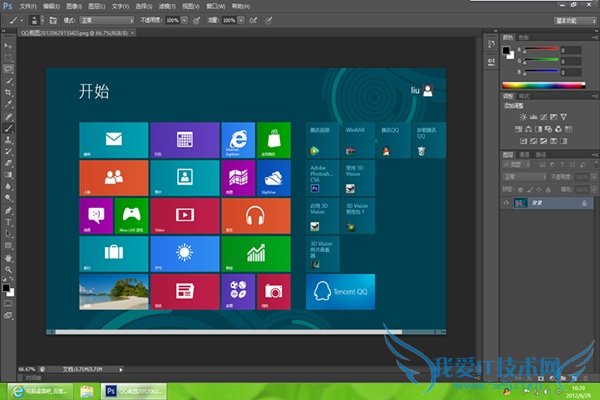Open the Image menu
This screenshot has height=400, width=600.
coord(74,6)
